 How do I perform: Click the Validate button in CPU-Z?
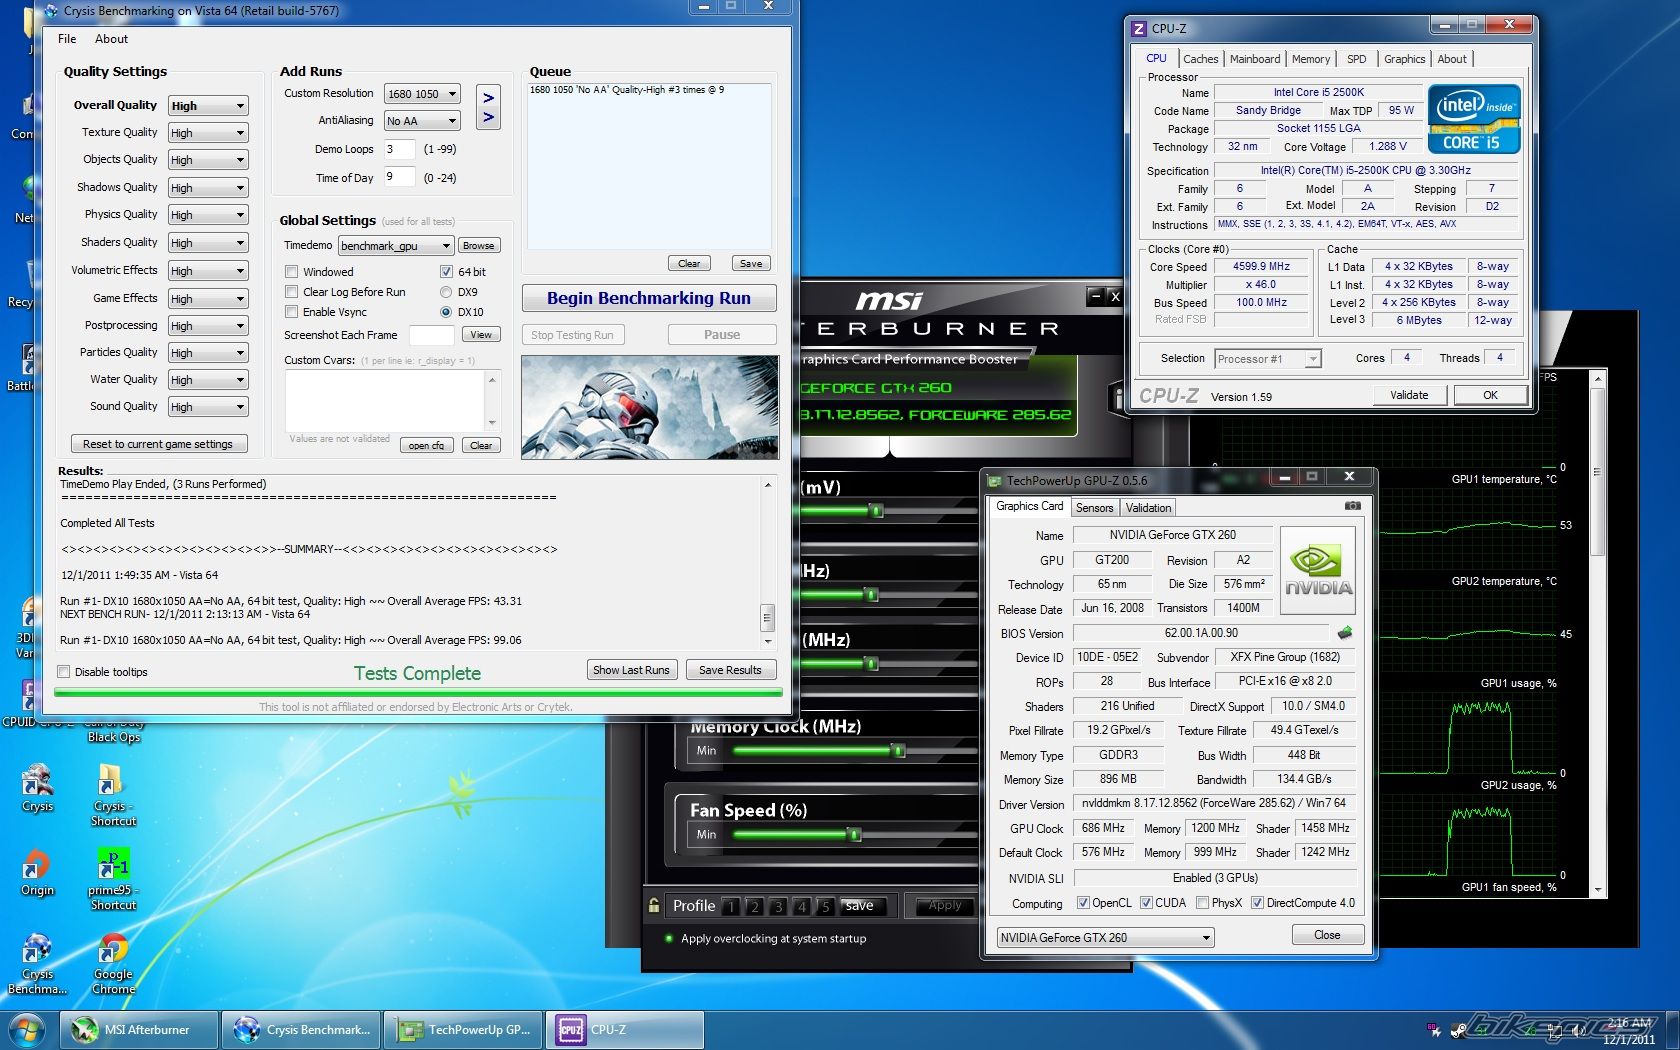tap(1408, 395)
